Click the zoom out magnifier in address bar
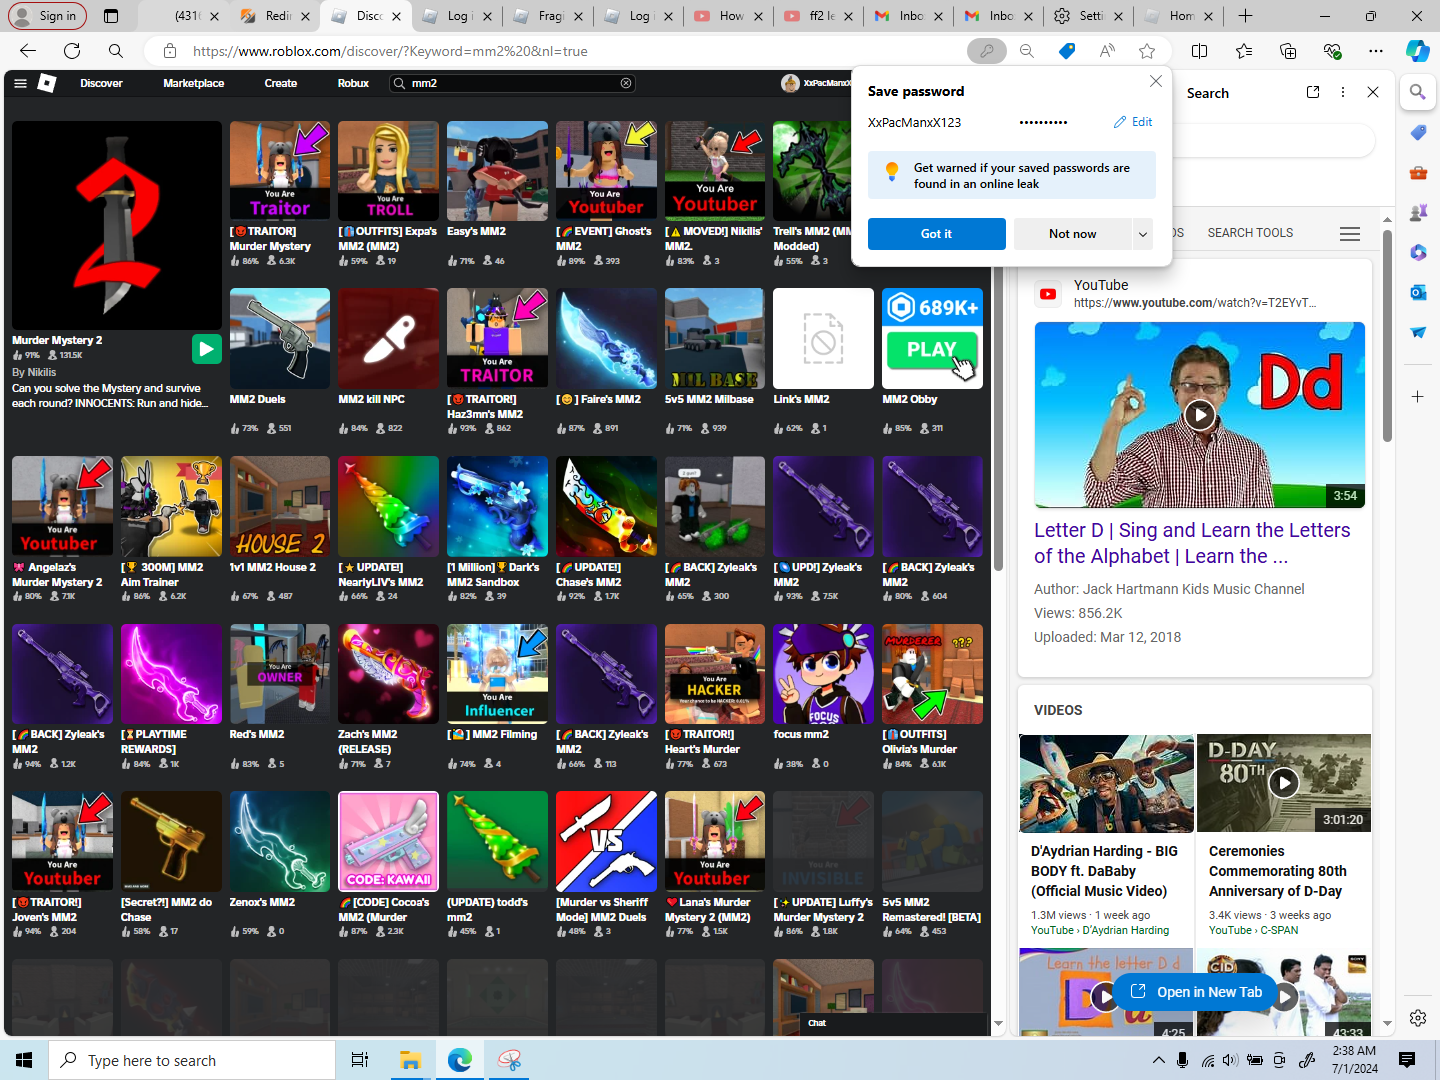 [1027, 51]
